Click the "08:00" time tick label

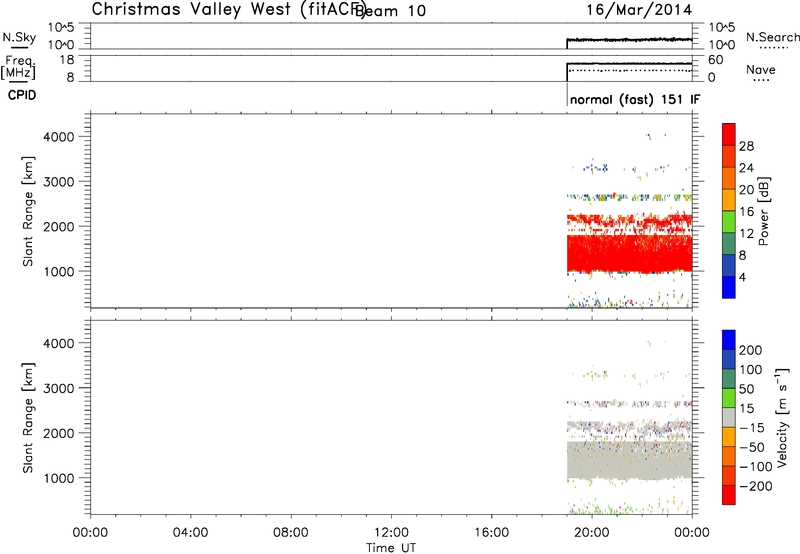click(291, 533)
